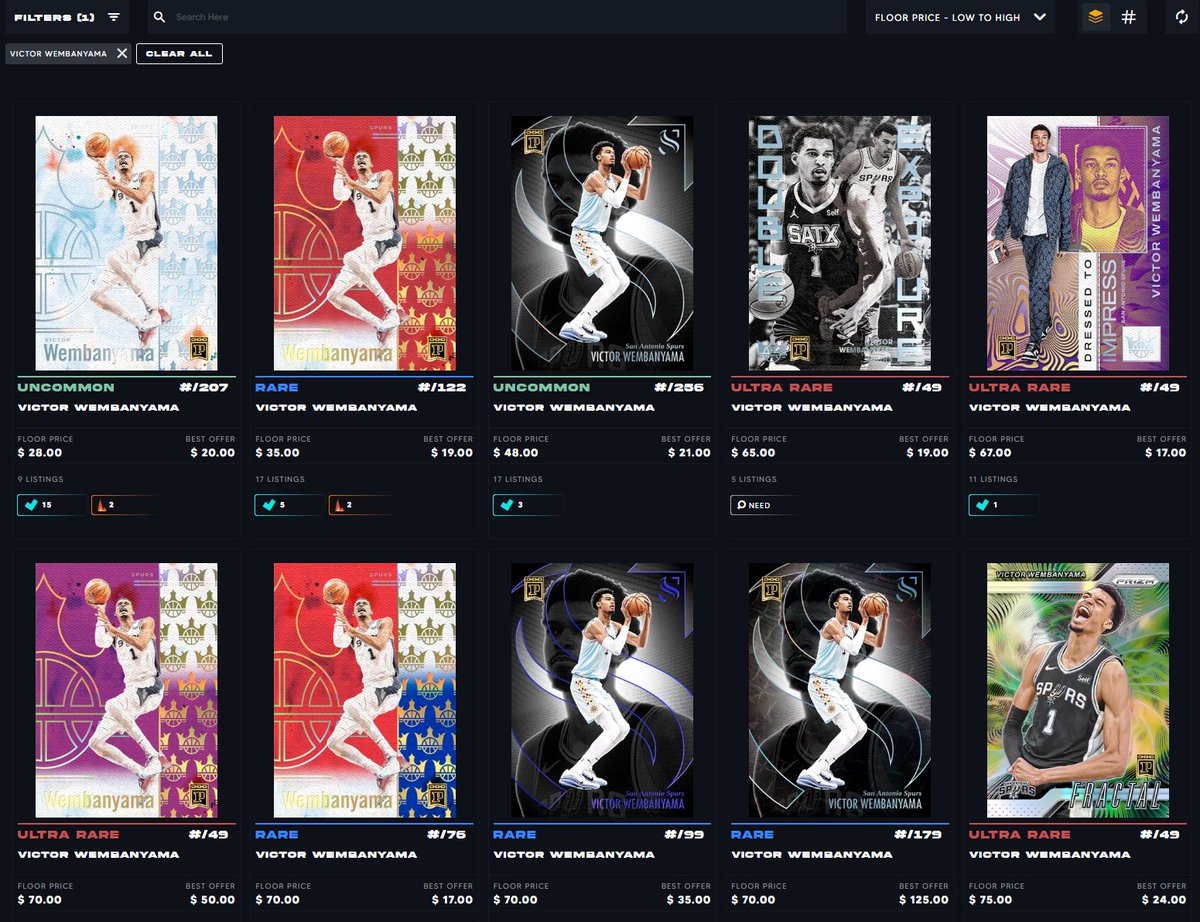Click the $ 67.00 floor price

tap(991, 452)
